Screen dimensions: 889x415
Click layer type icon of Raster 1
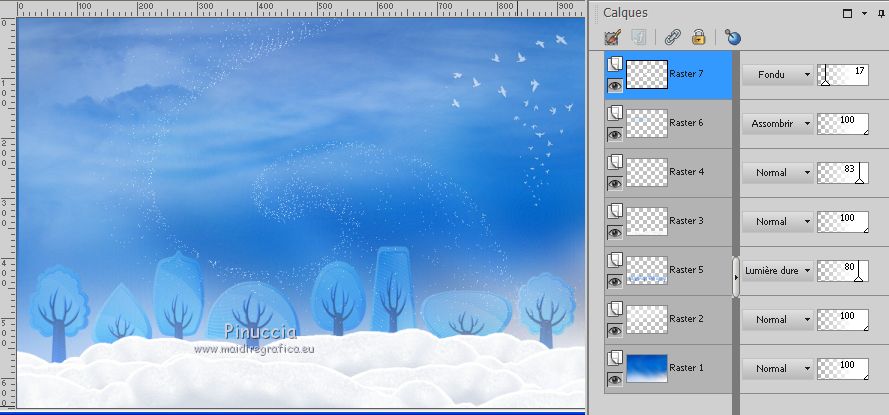click(615, 358)
